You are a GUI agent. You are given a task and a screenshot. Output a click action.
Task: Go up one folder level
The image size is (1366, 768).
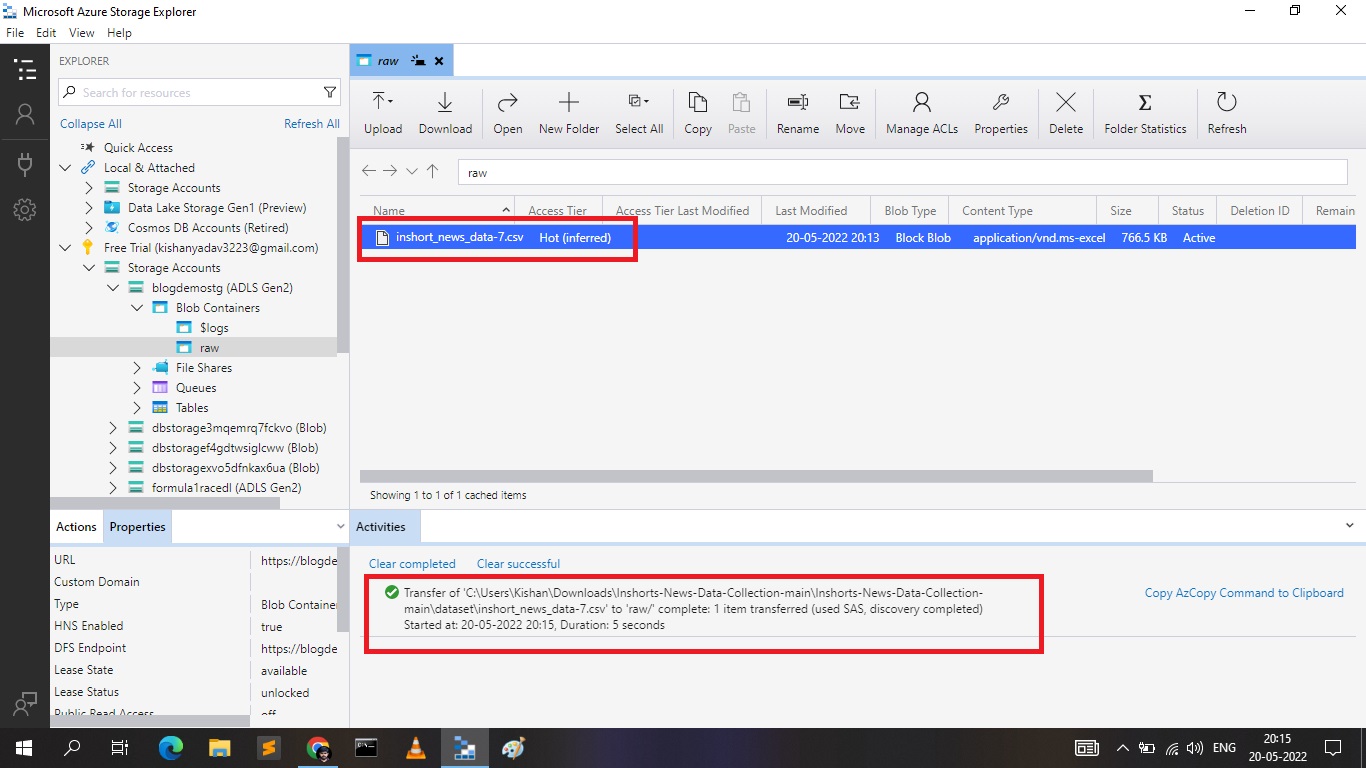coord(432,171)
